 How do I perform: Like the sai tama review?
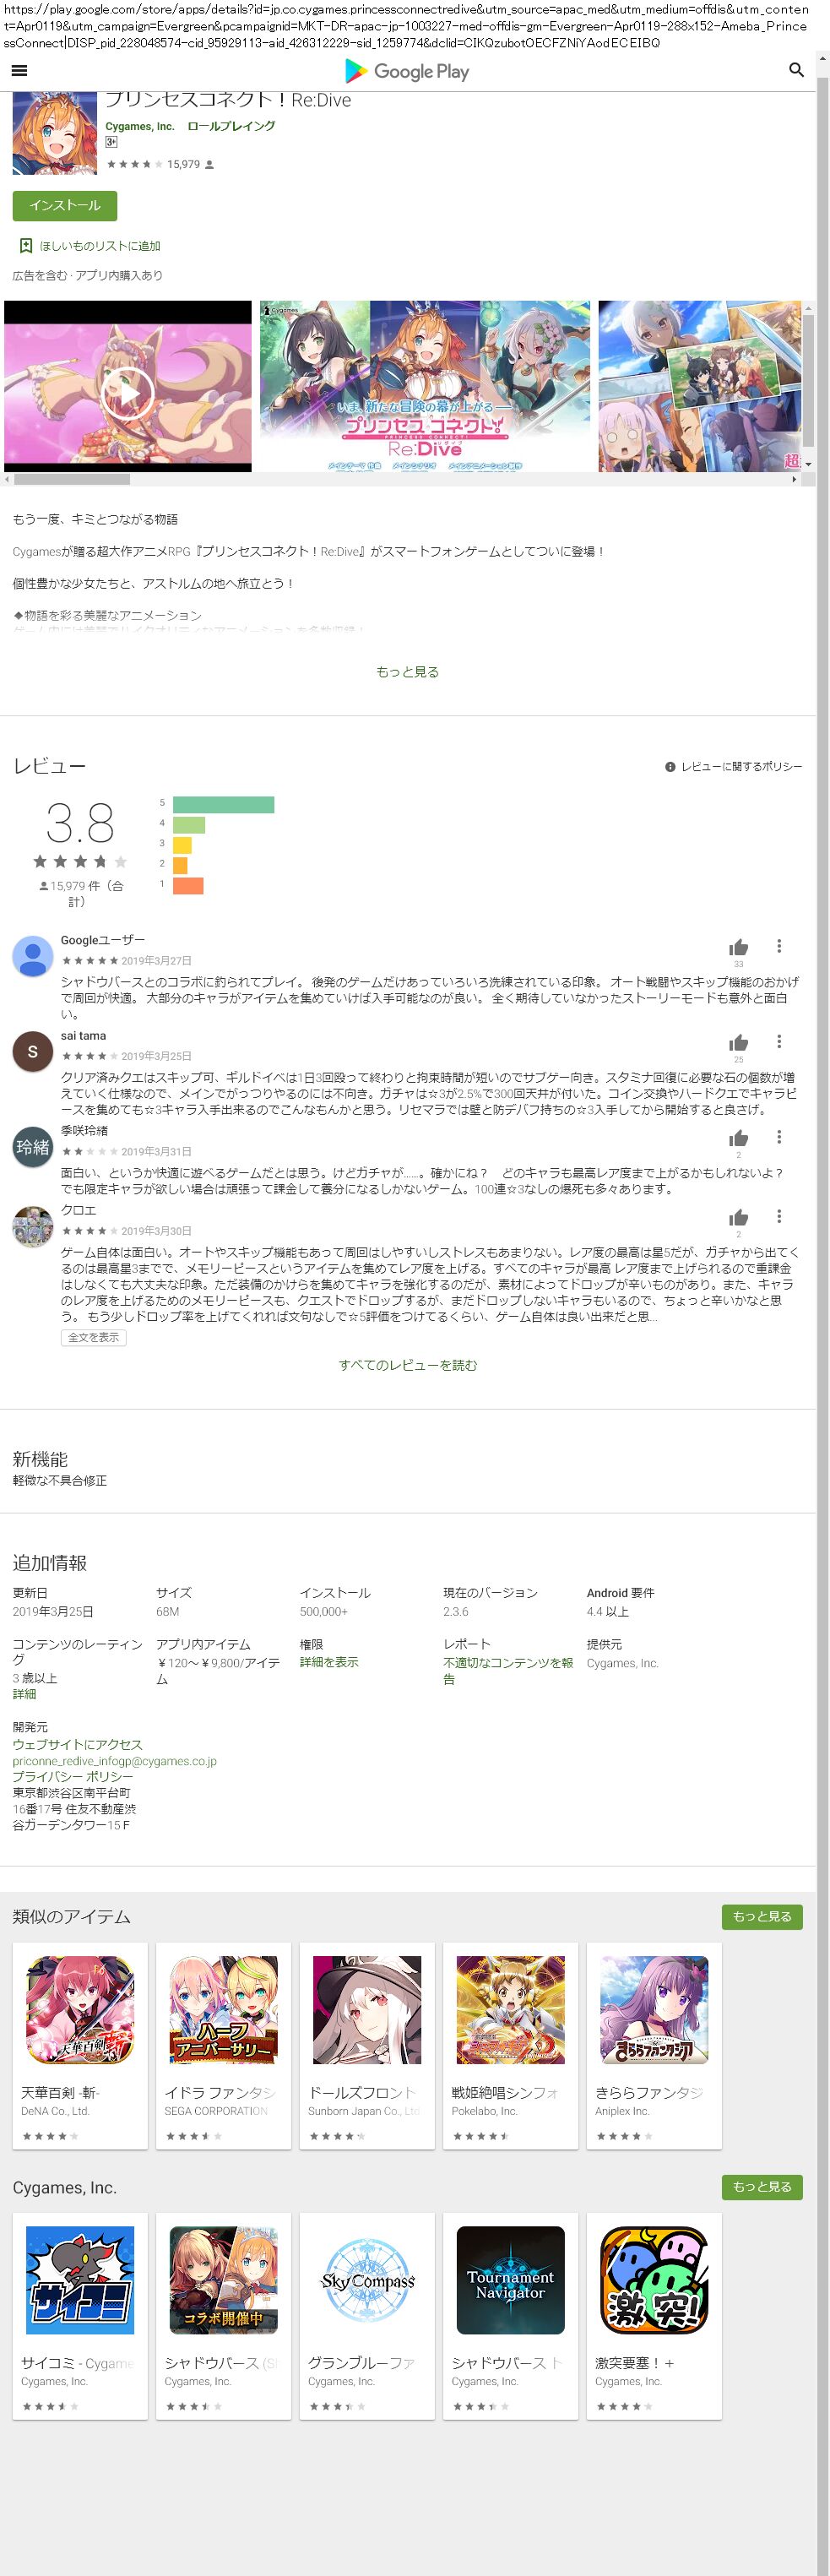739,1043
